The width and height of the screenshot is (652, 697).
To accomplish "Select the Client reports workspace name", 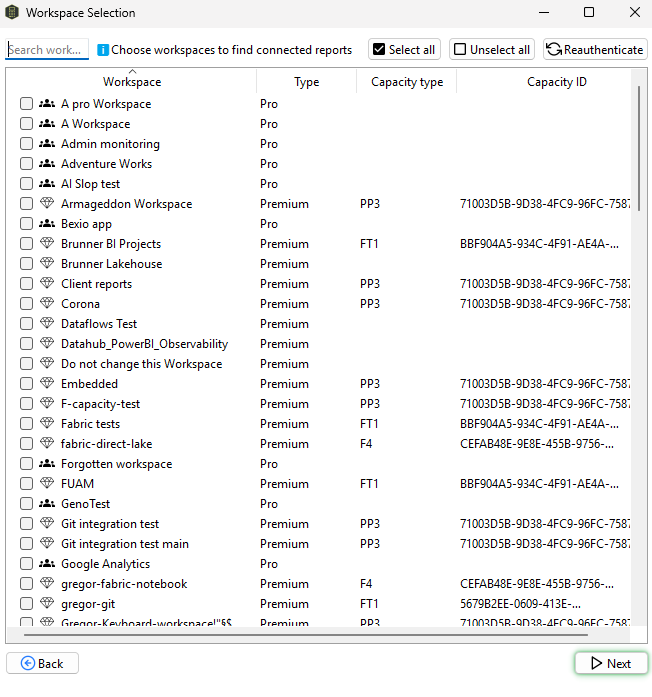I will 96,284.
